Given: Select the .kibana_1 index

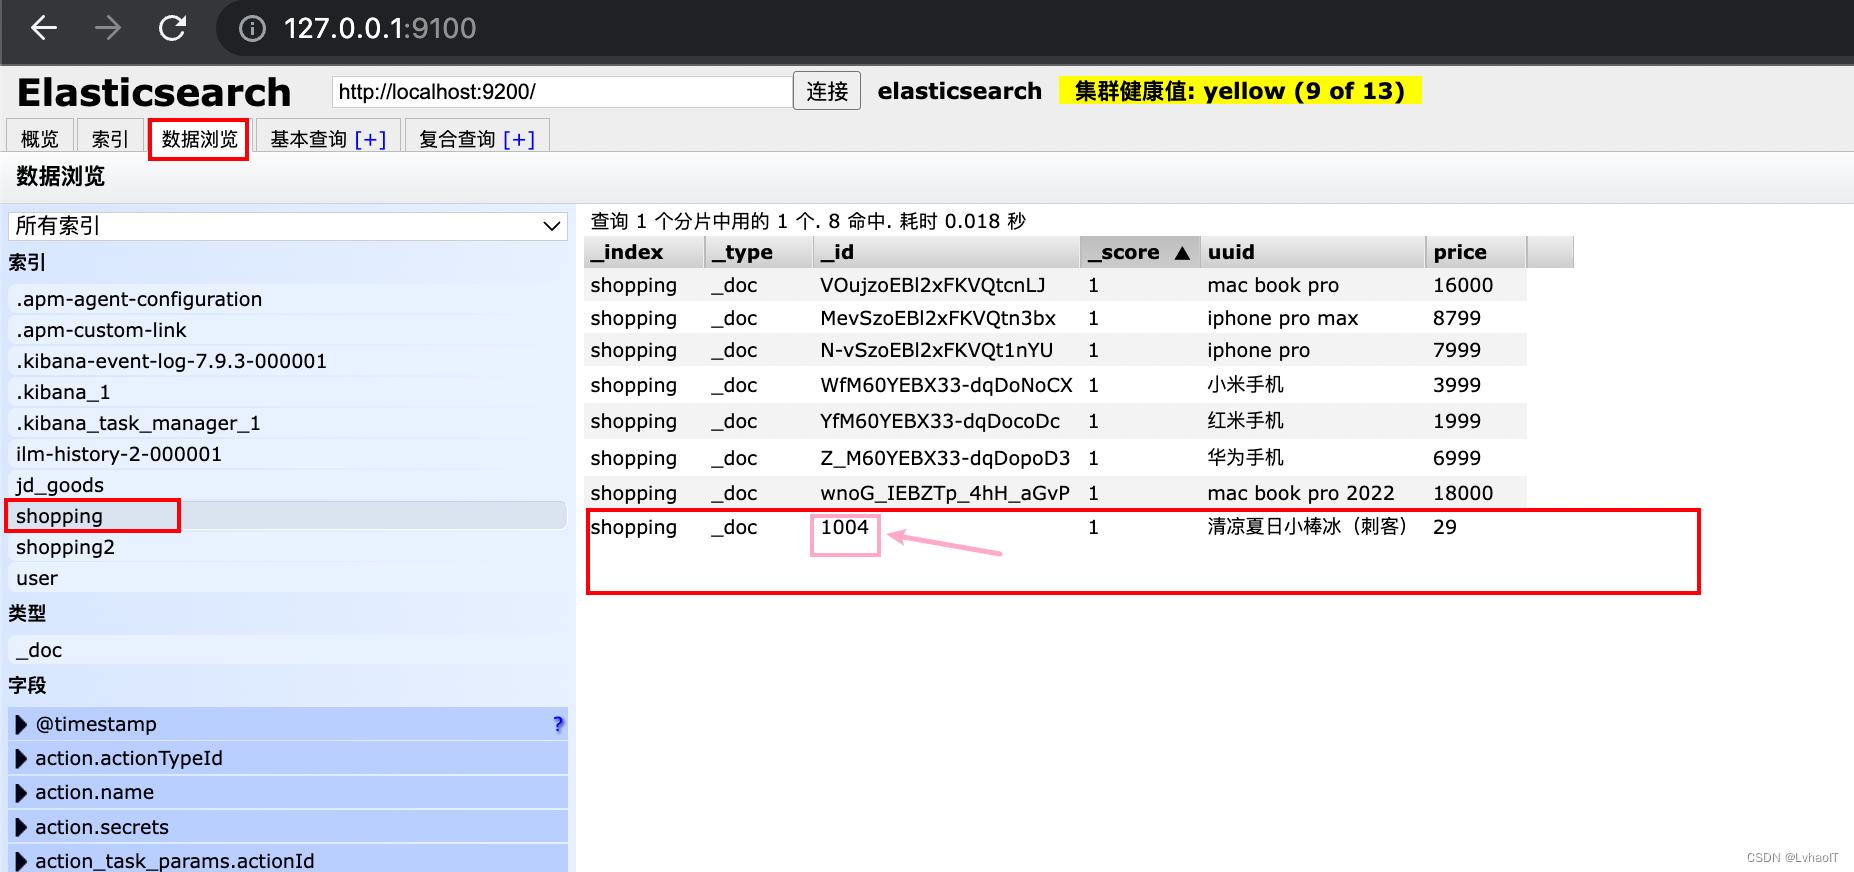Looking at the screenshot, I should (288, 392).
